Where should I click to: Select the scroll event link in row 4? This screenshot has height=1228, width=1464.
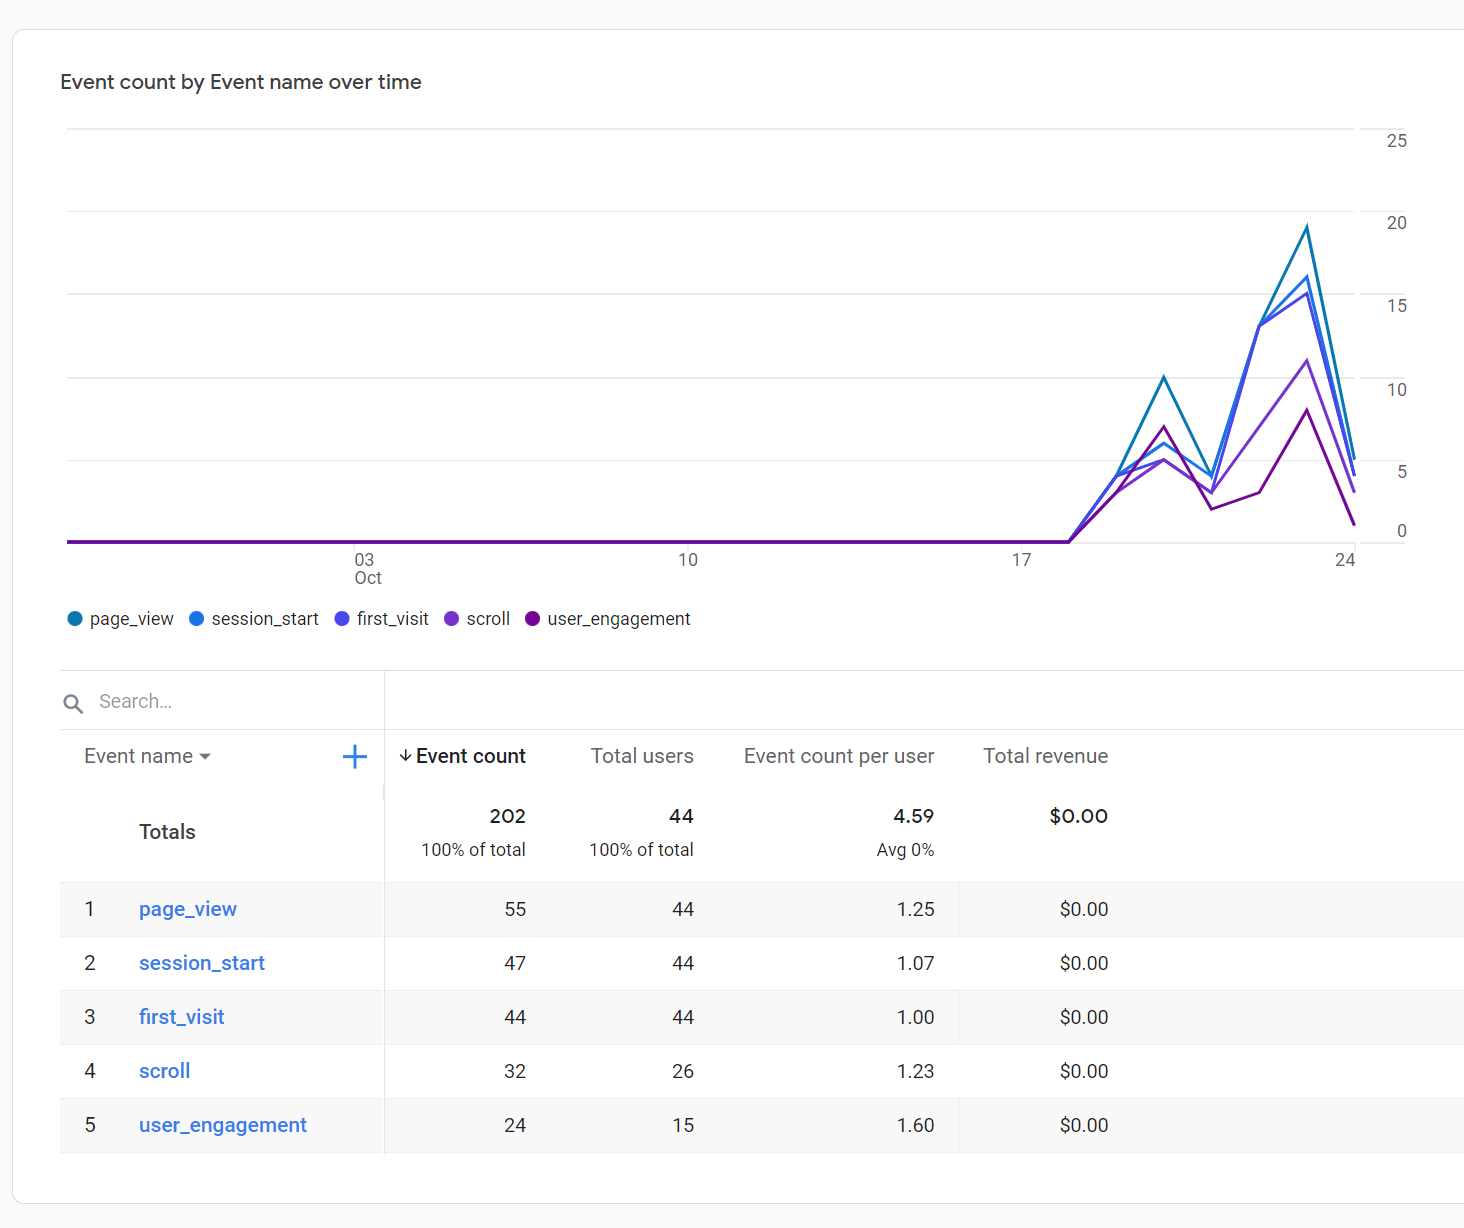164,1070
